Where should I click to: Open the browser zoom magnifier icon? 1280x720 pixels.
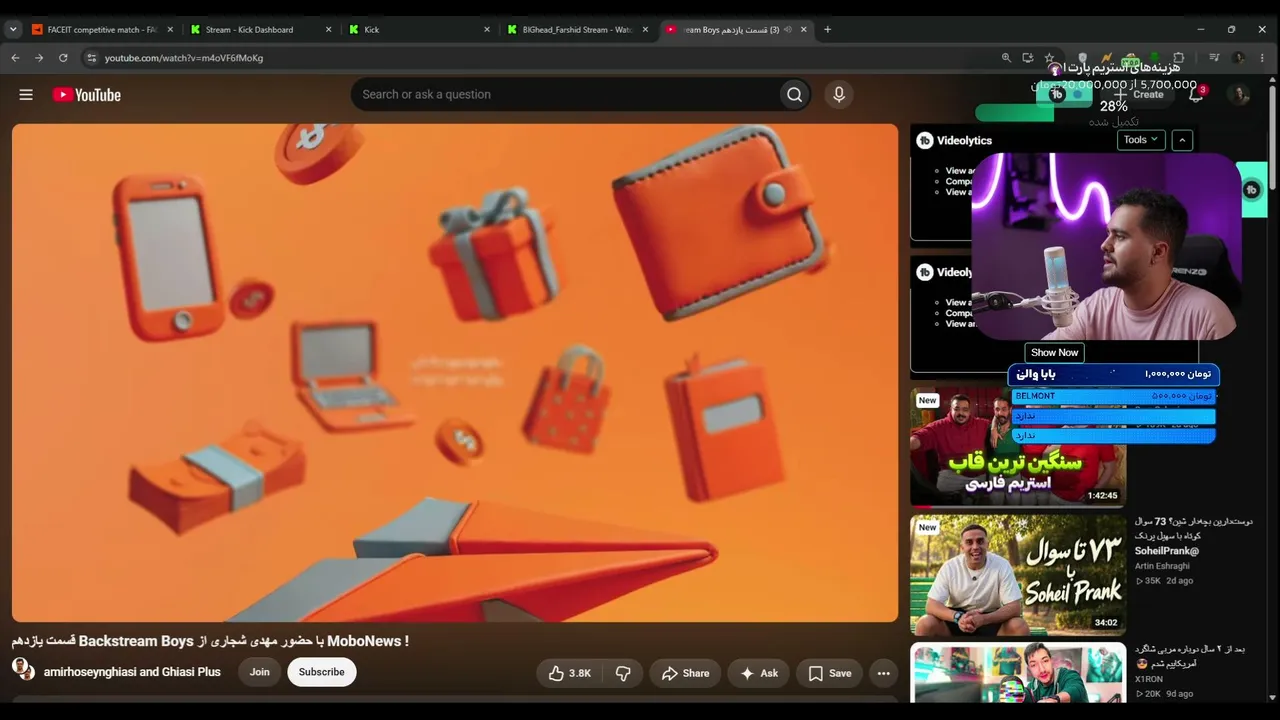(1006, 58)
